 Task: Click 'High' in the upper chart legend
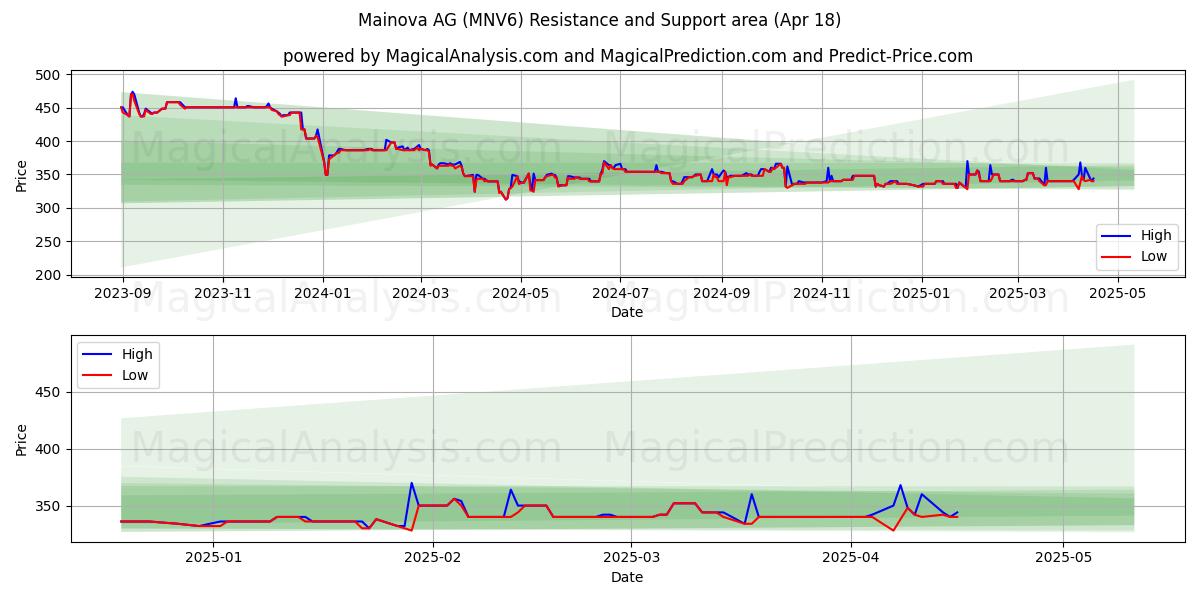point(1156,236)
